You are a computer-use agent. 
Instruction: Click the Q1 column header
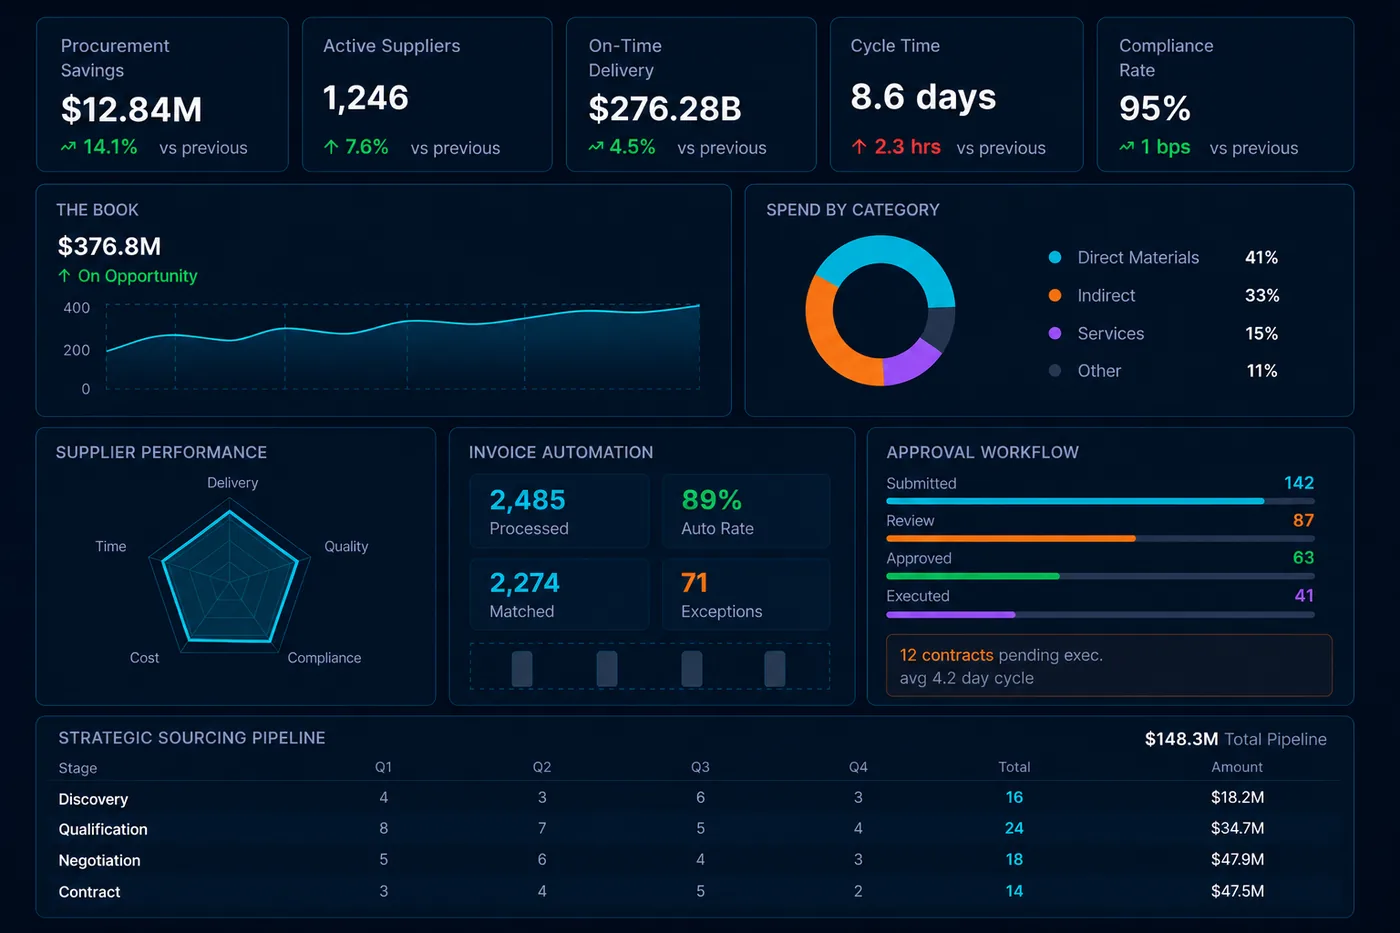(x=383, y=767)
